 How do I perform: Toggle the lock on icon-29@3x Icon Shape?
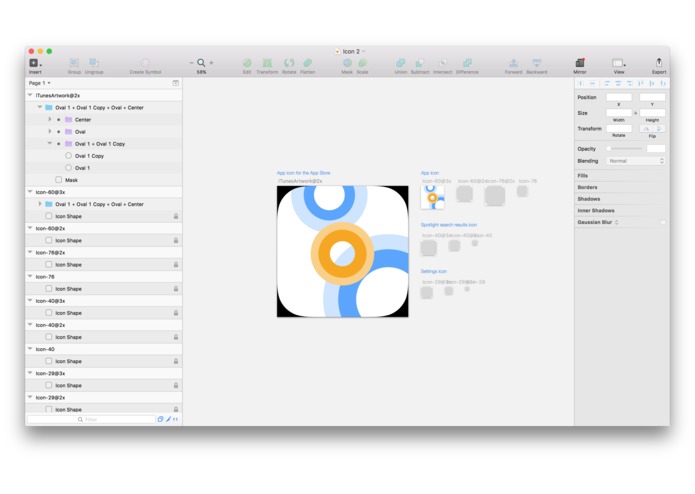pos(176,385)
